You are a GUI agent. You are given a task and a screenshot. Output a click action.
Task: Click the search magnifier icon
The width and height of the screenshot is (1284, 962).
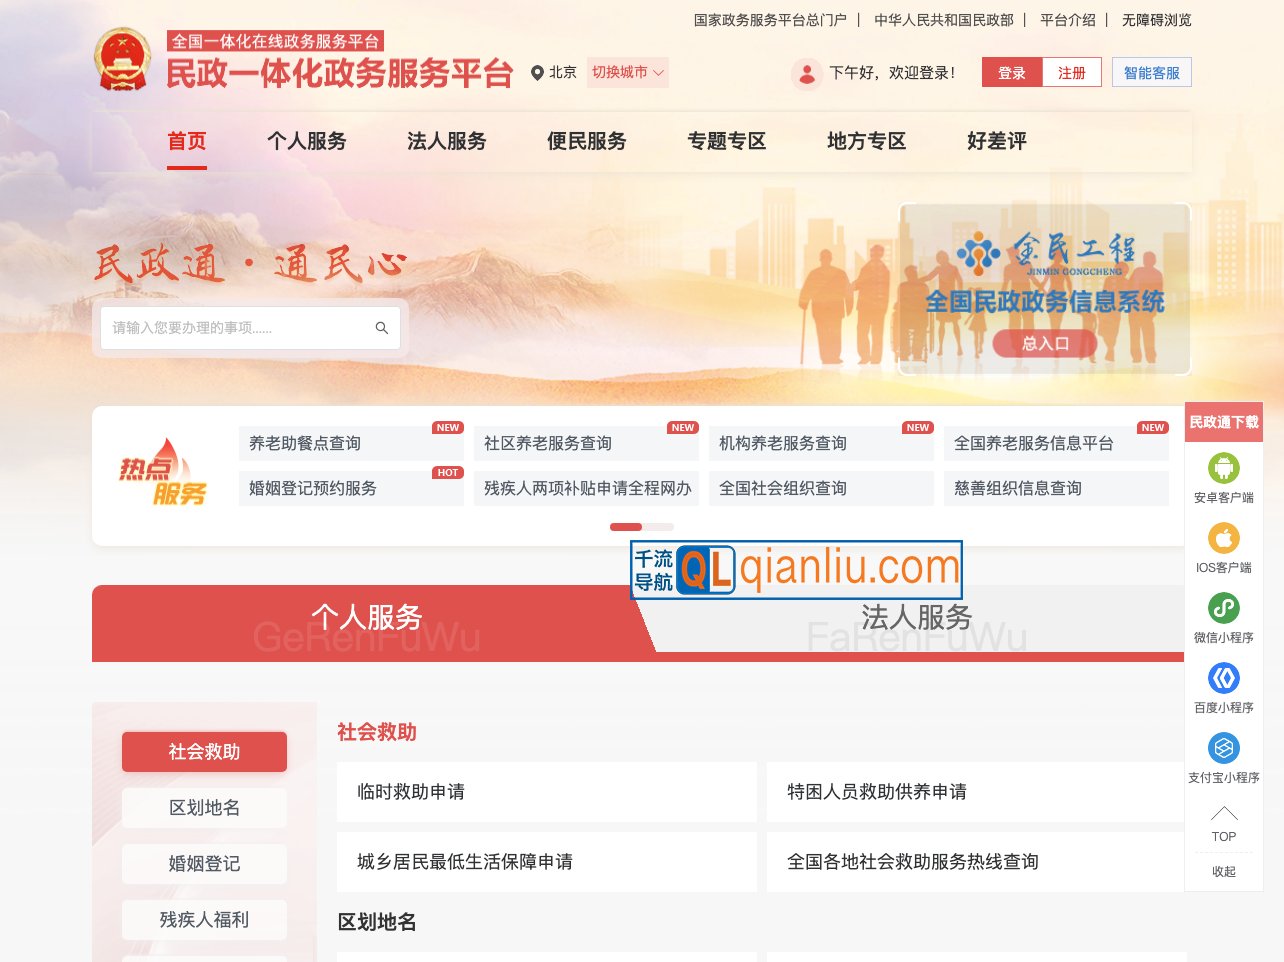click(x=381, y=327)
